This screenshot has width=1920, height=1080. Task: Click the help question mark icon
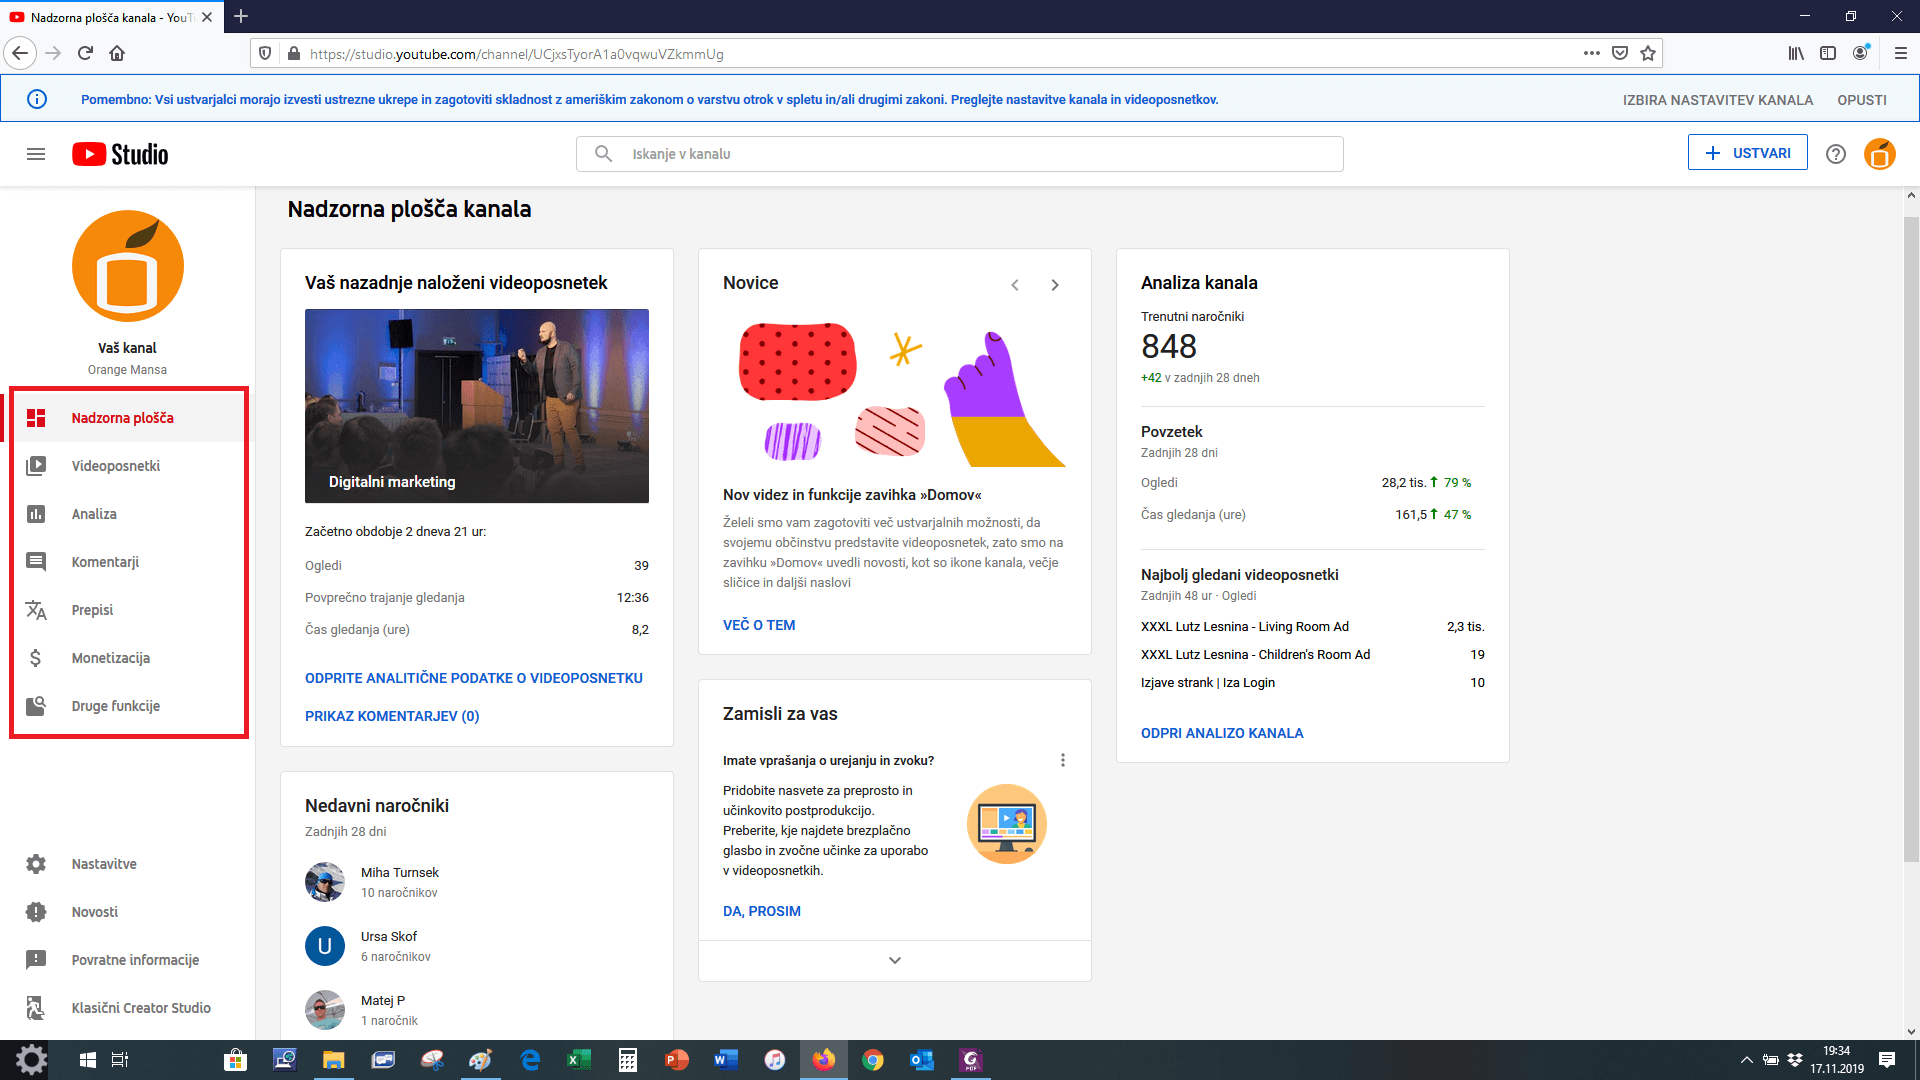click(x=1835, y=154)
